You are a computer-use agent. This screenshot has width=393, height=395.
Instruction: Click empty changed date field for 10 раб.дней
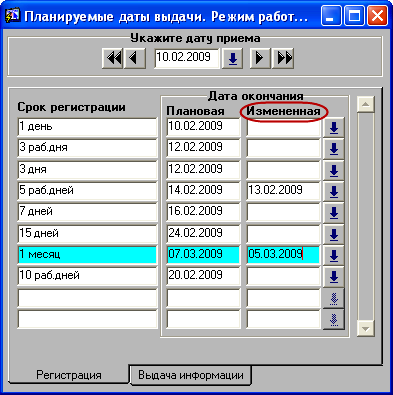click(283, 276)
